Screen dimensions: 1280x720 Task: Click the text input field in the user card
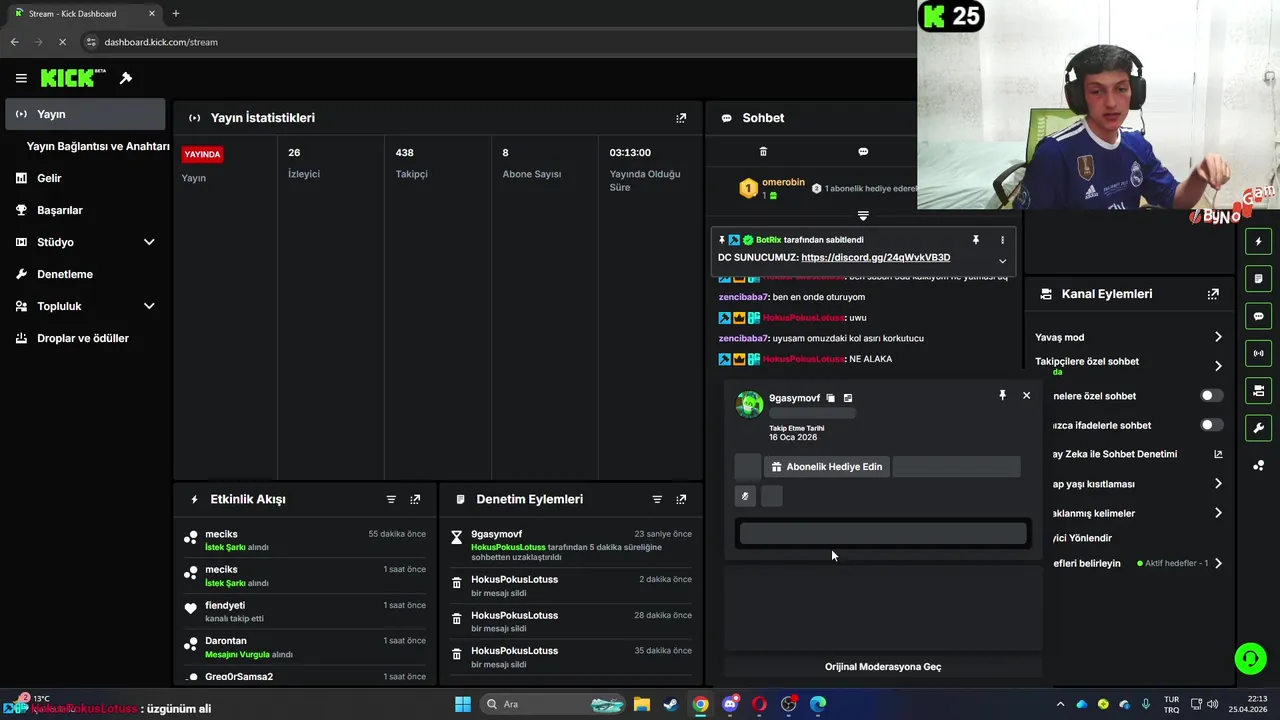(883, 534)
